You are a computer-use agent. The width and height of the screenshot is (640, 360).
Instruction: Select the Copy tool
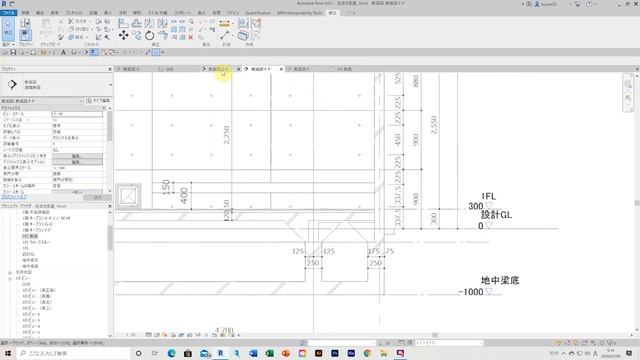pos(136,36)
